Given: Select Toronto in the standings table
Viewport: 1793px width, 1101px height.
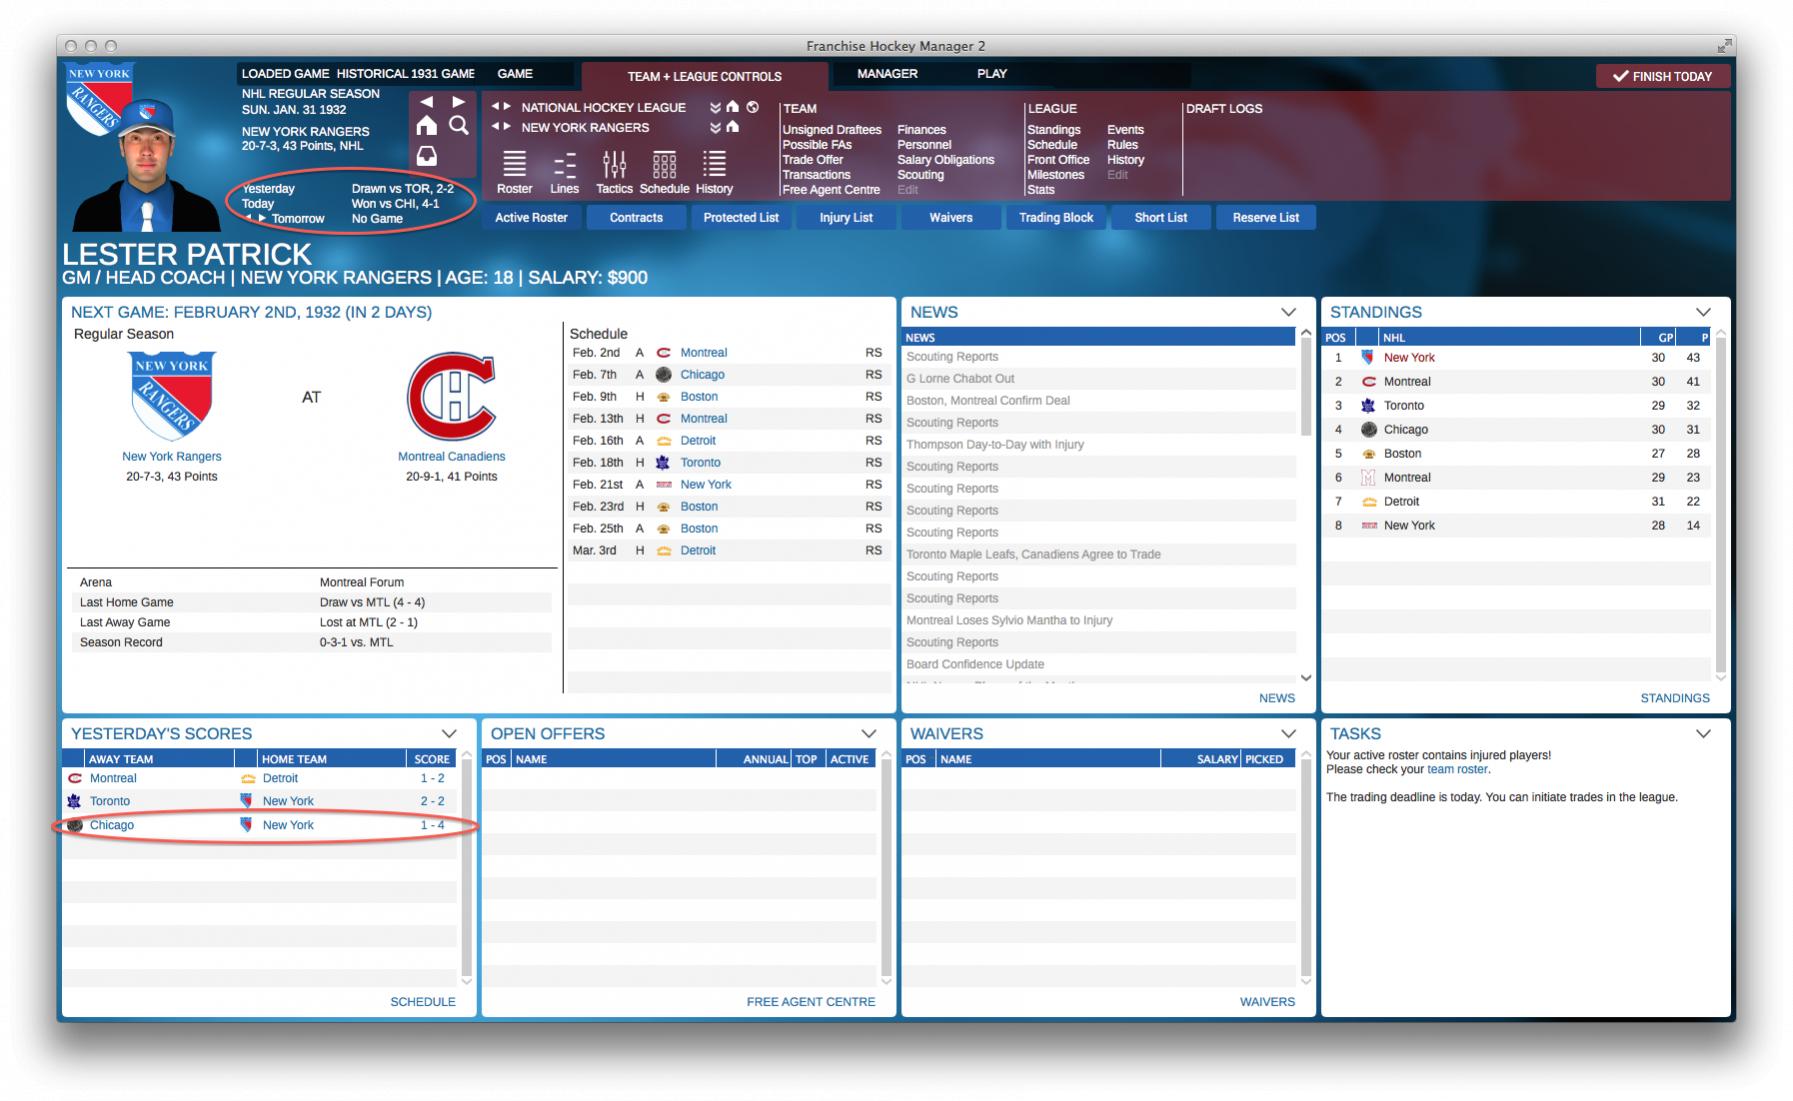Looking at the screenshot, I should pos(1517,406).
